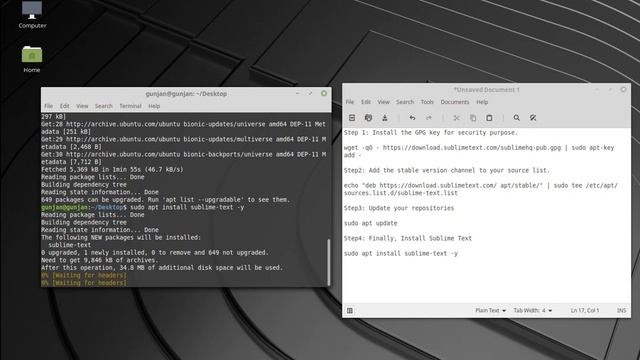Click terminal line 'The following NEW packages will be installed:'

(x=121, y=238)
